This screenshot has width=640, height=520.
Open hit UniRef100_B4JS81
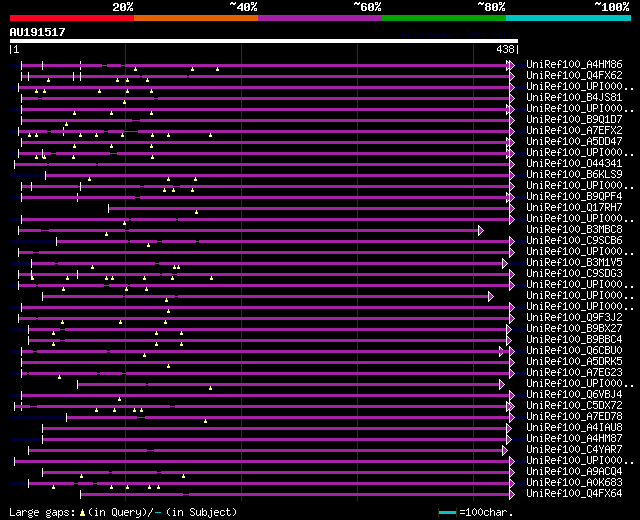click(x=574, y=98)
